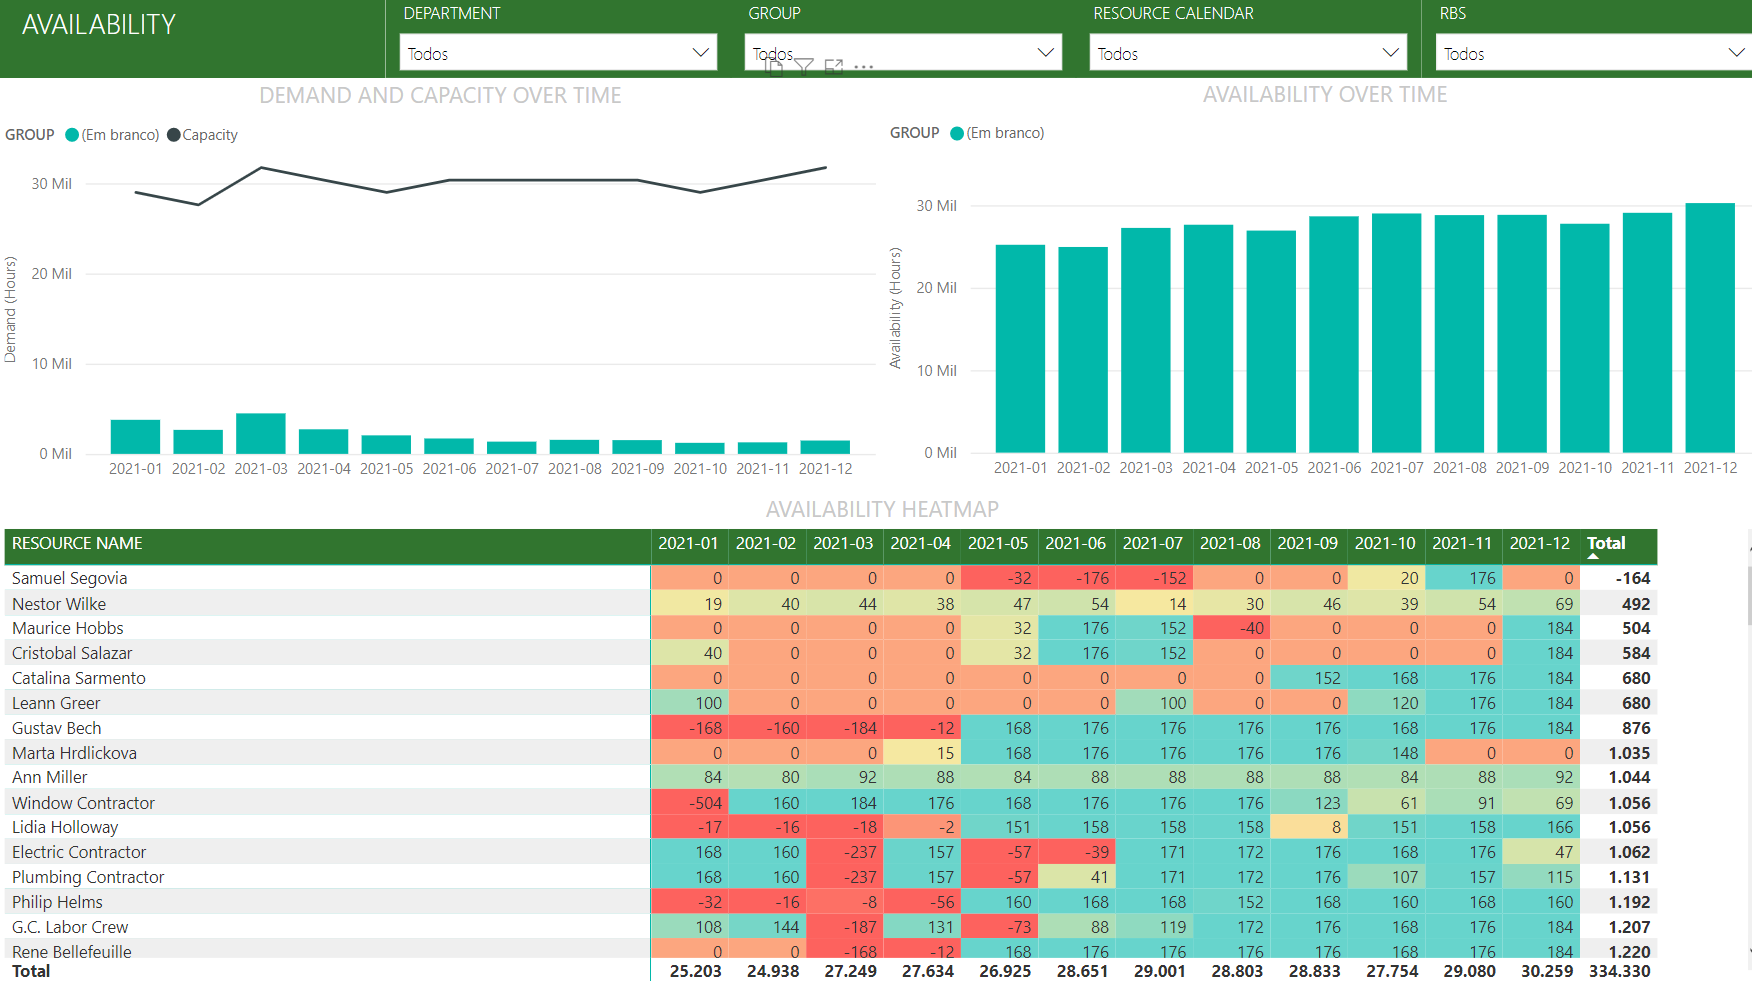Viewport: 1752px width, 981px height.
Task: Select the 2021-03 demand bar
Action: tap(261, 433)
